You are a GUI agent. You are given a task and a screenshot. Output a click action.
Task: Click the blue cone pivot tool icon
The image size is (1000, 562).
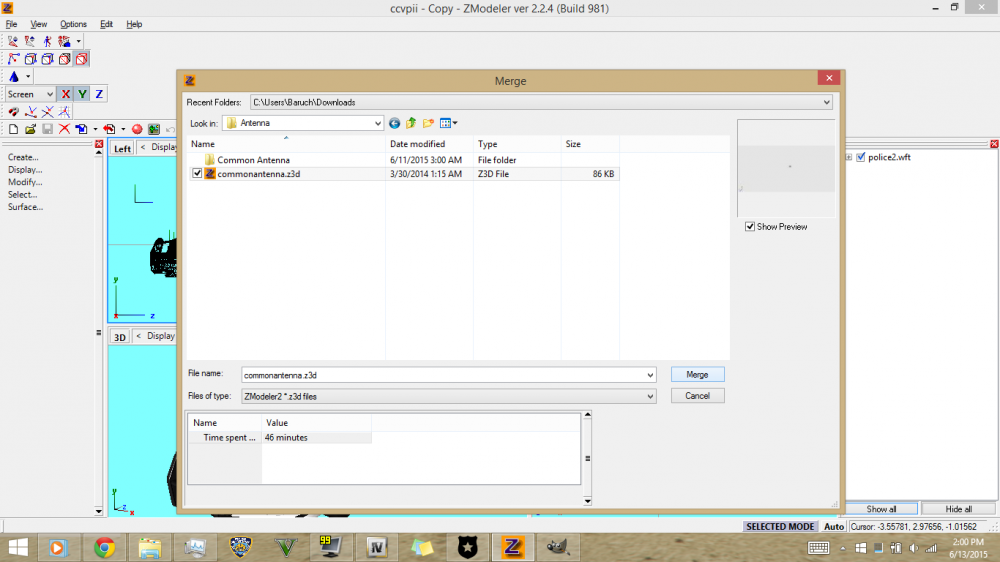point(14,77)
